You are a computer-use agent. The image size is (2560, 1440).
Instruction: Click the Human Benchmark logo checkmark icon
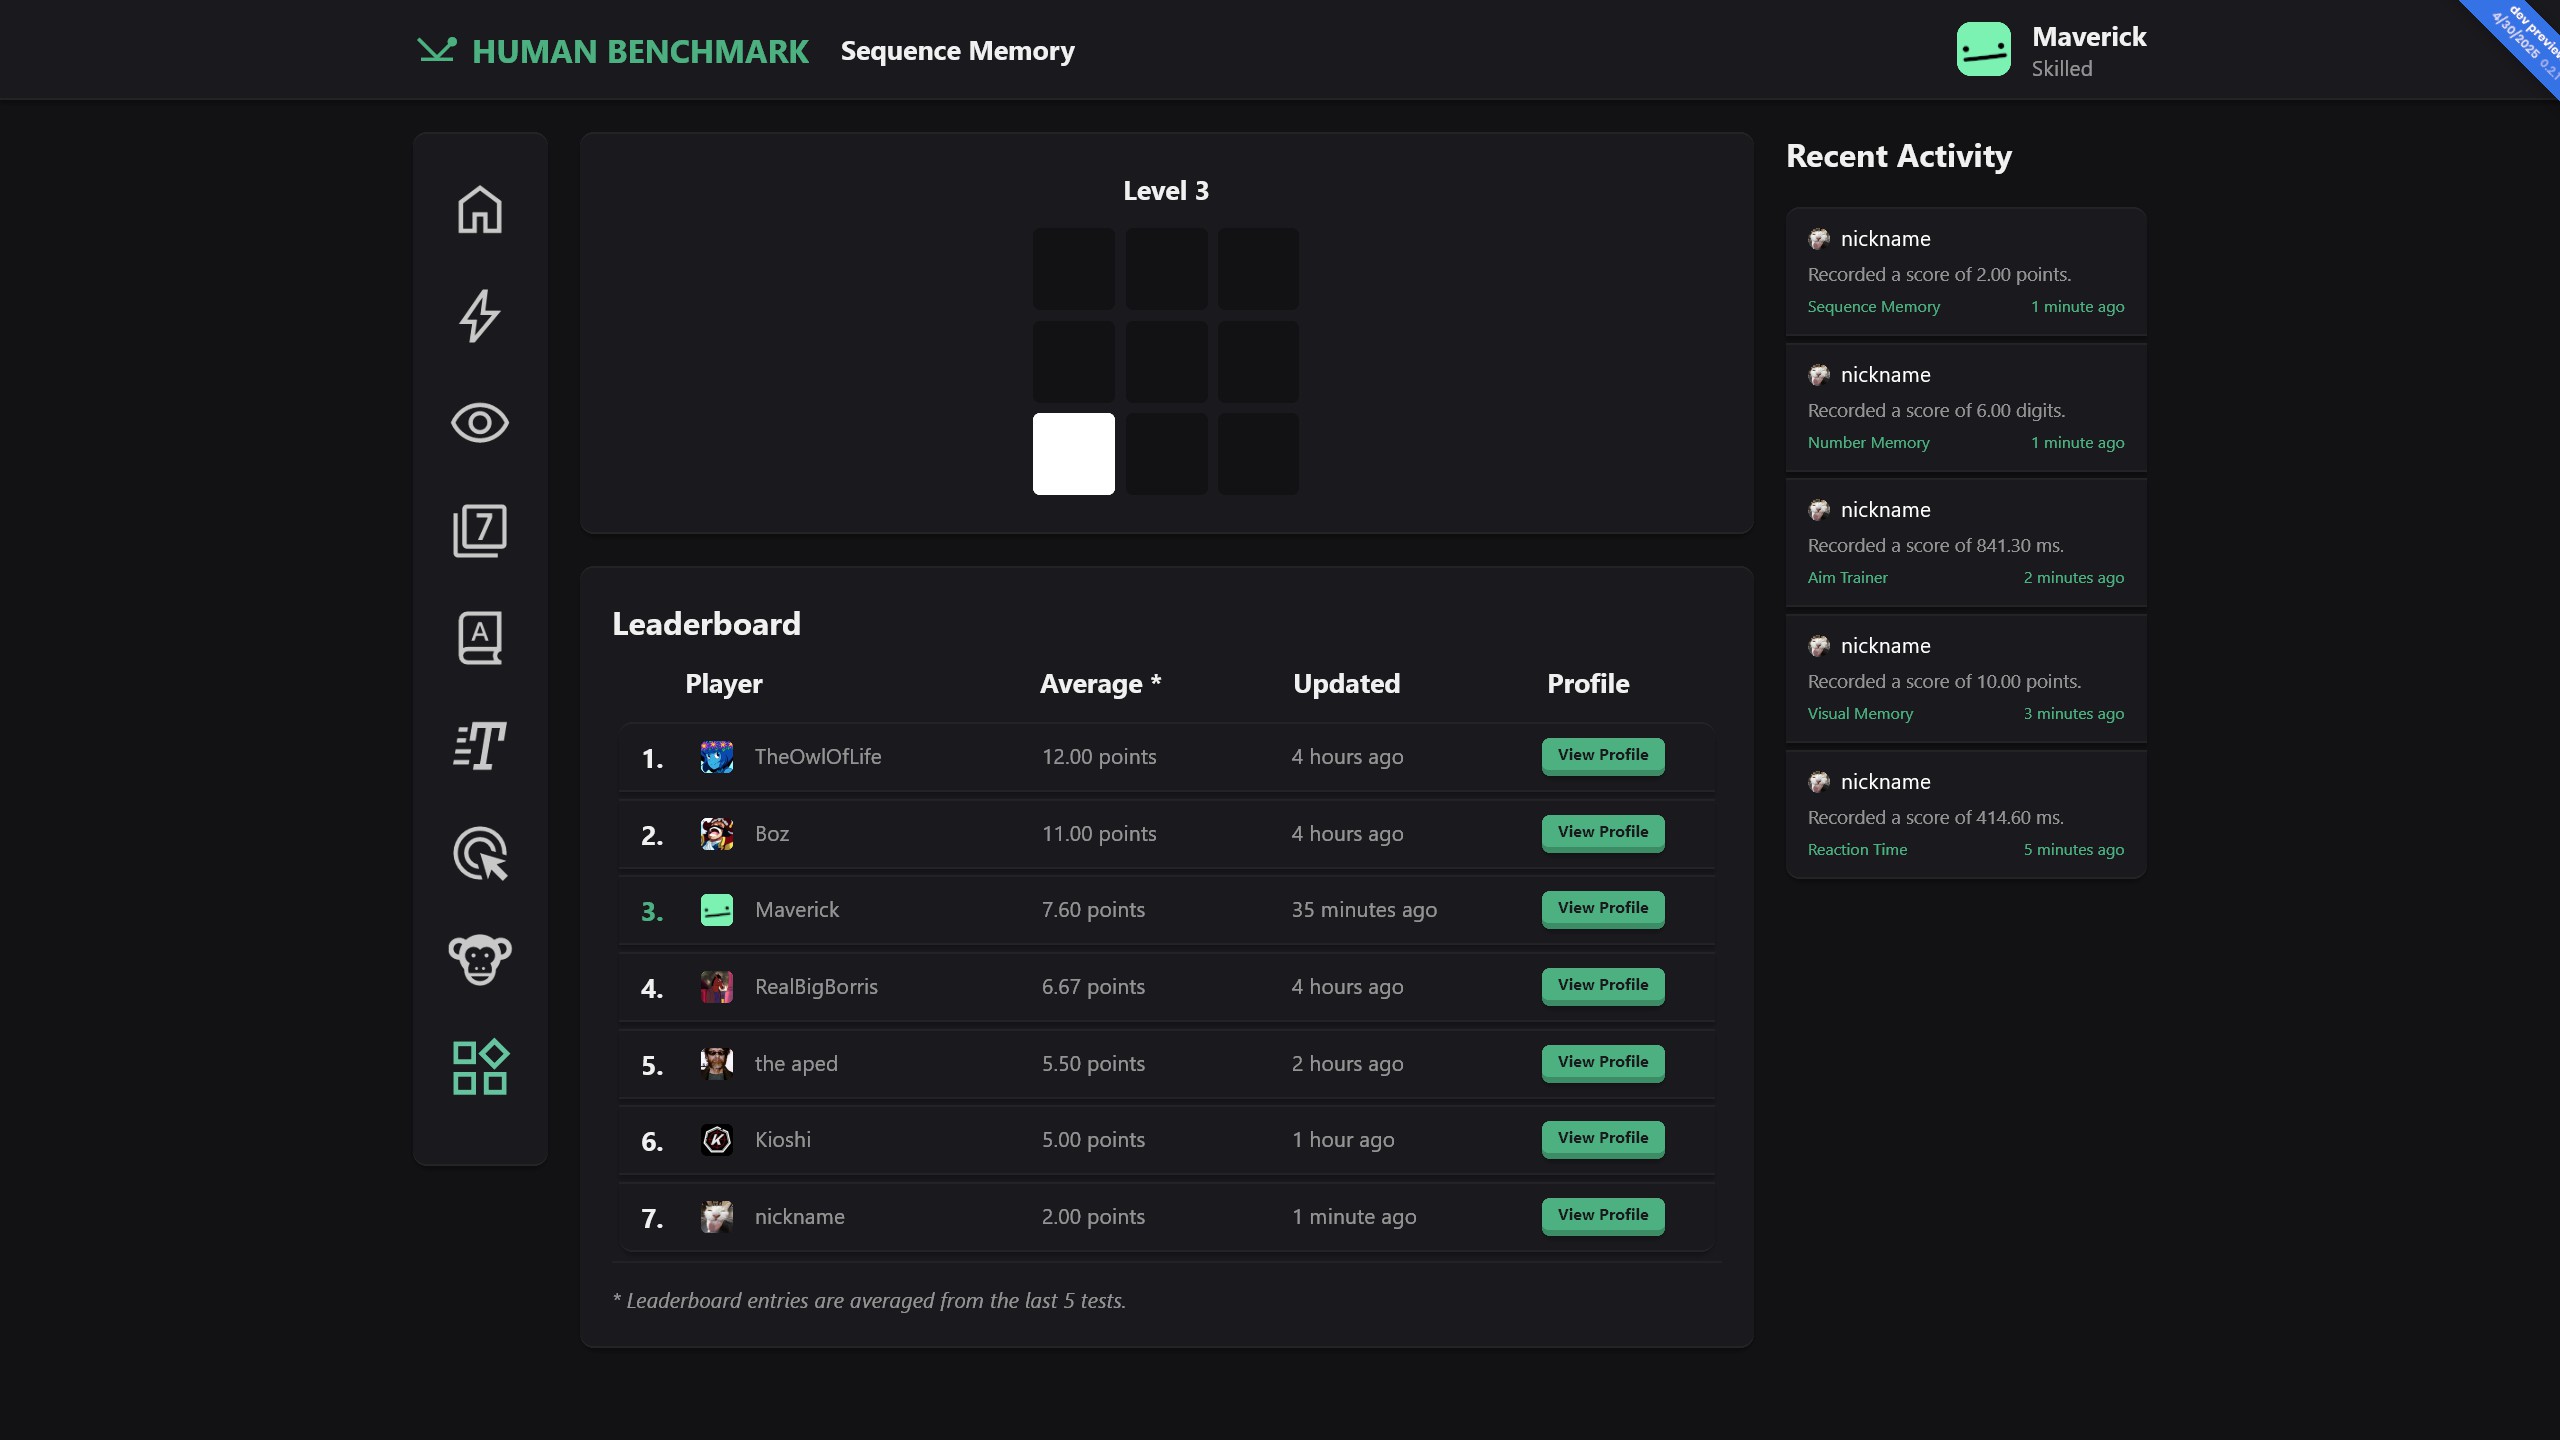coord(437,50)
